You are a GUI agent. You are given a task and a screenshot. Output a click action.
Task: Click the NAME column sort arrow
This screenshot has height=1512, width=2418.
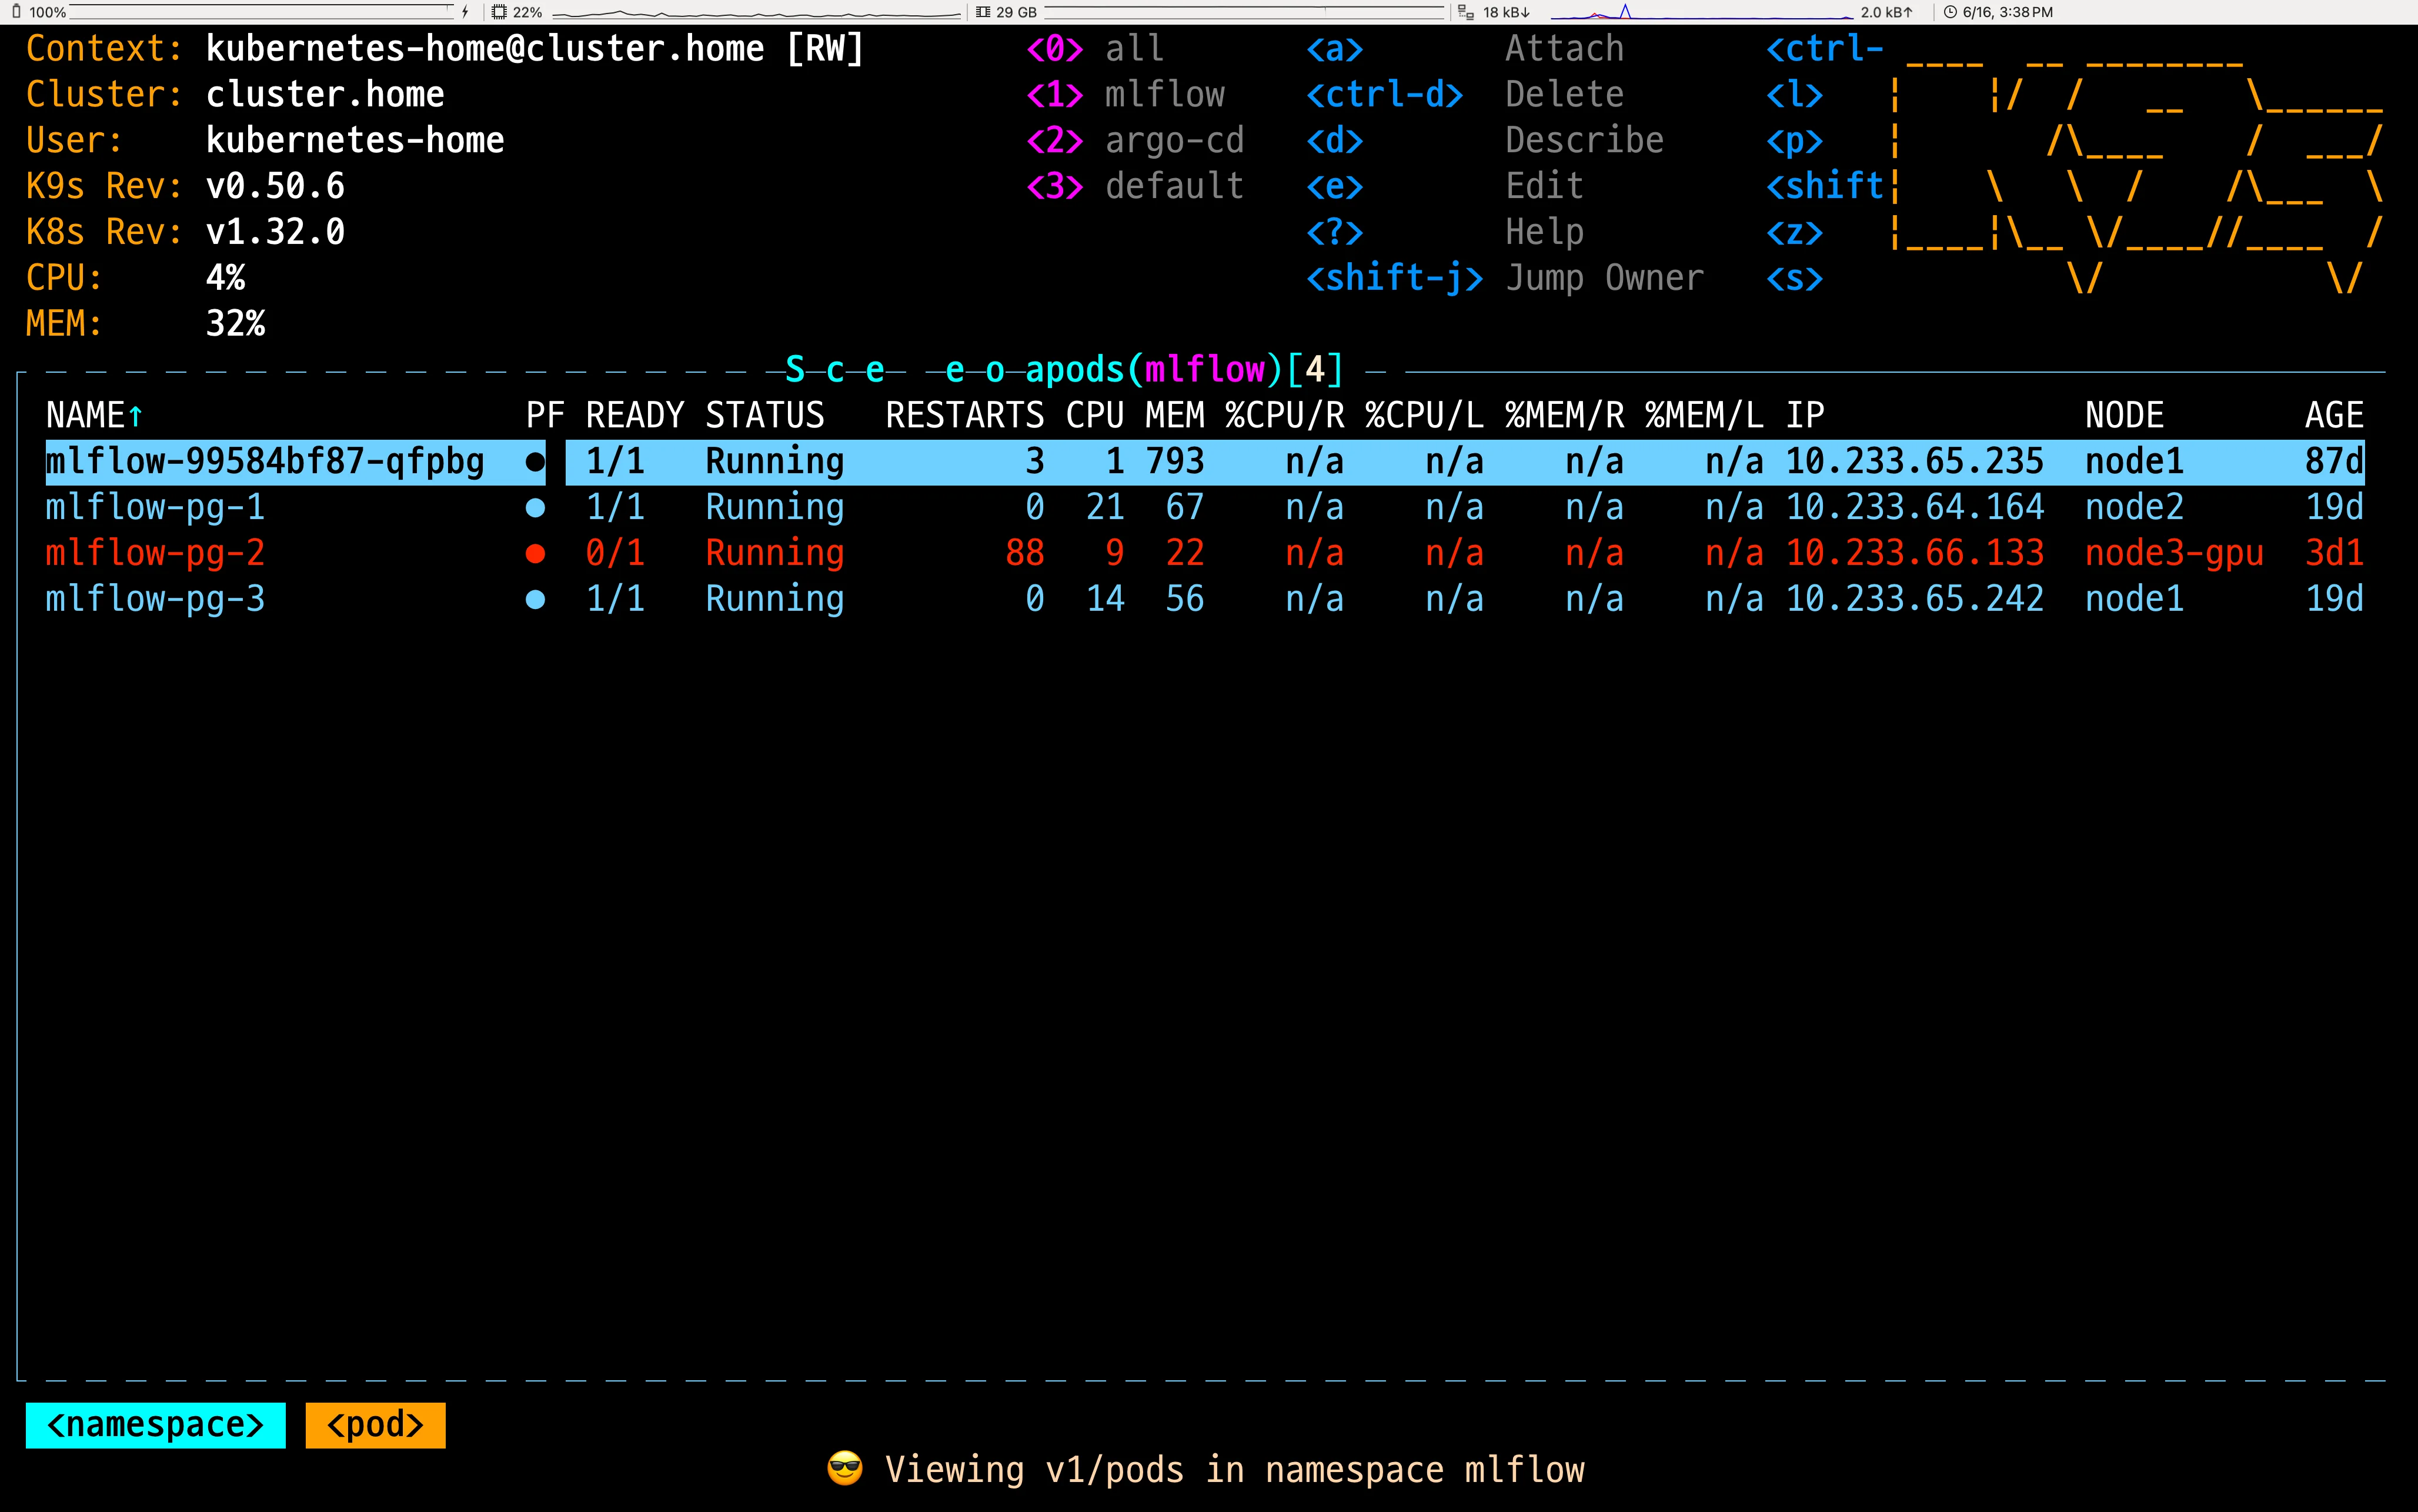point(136,415)
